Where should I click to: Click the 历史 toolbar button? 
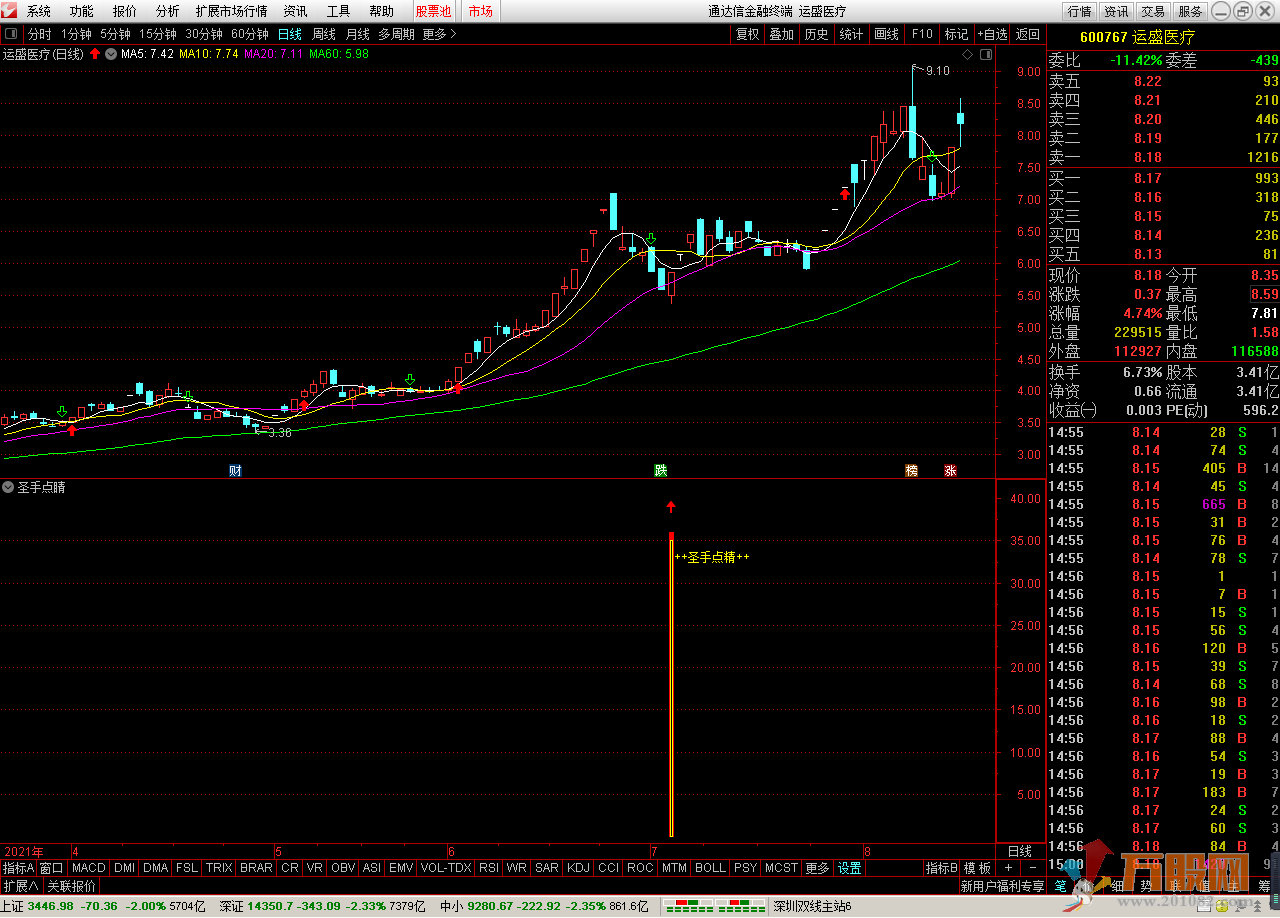tap(817, 34)
